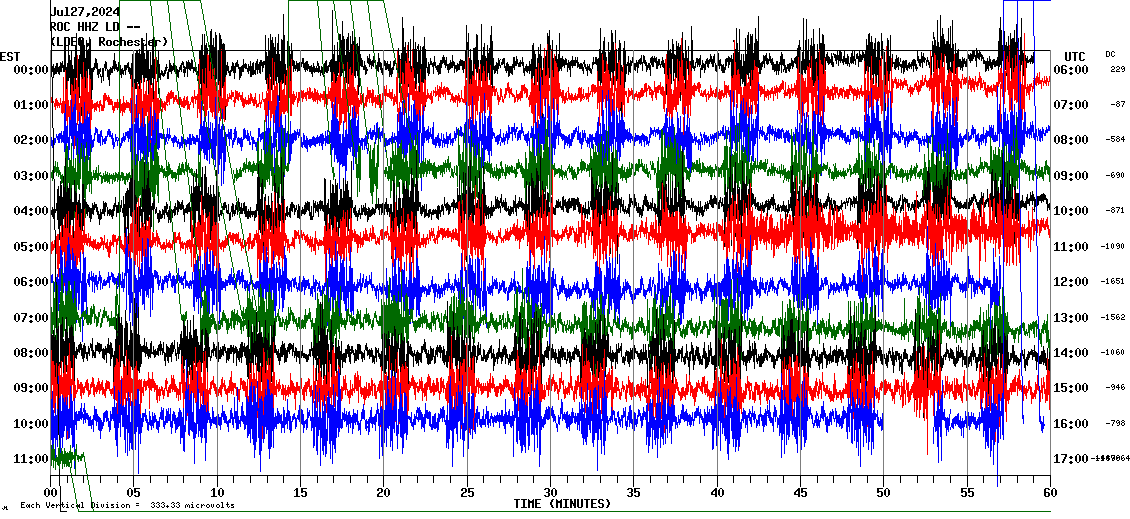Click the vertical division 333.33 microvolts note
Viewport: 1130px width, 519px height.
pyautogui.click(x=127, y=505)
